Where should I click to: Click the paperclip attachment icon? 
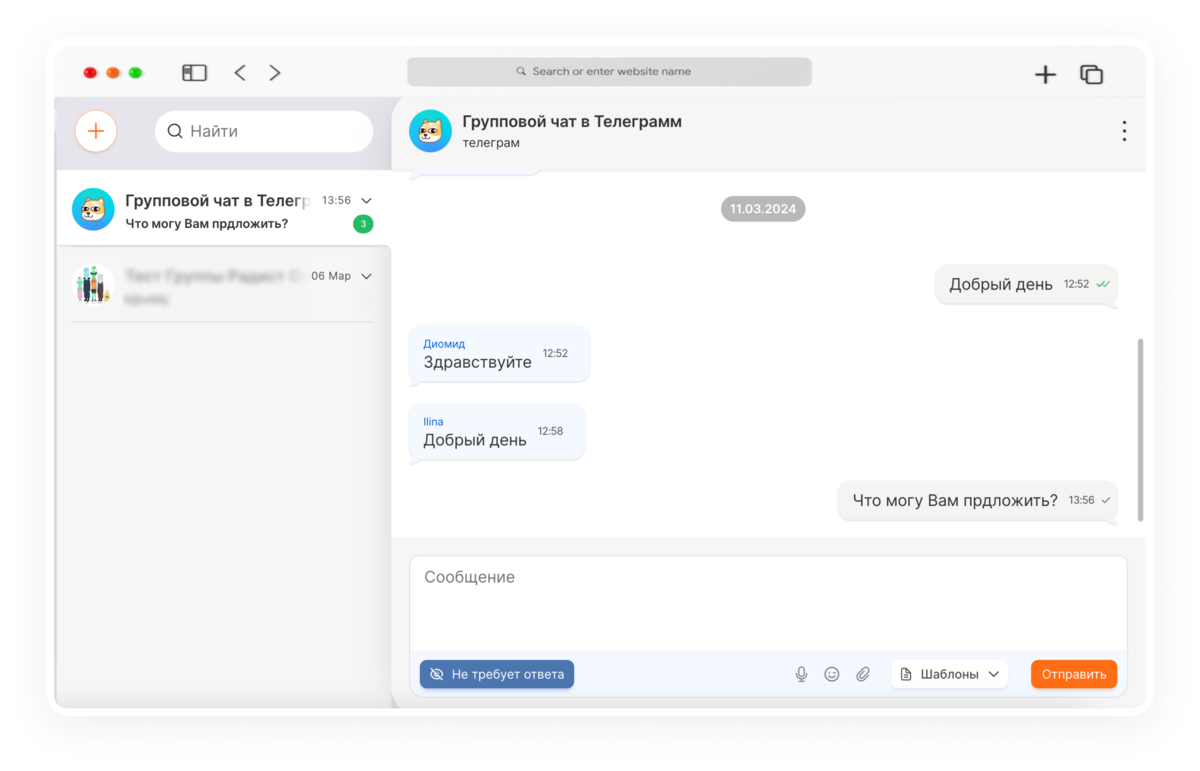863,674
